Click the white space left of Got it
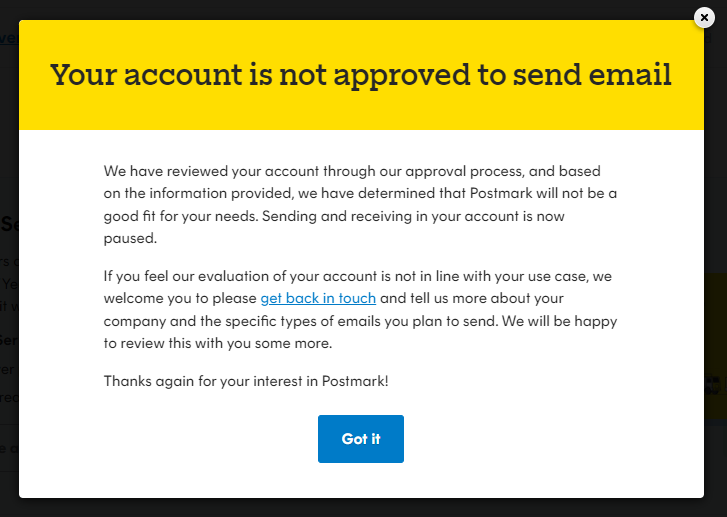The image size is (727, 517). (x=200, y=439)
